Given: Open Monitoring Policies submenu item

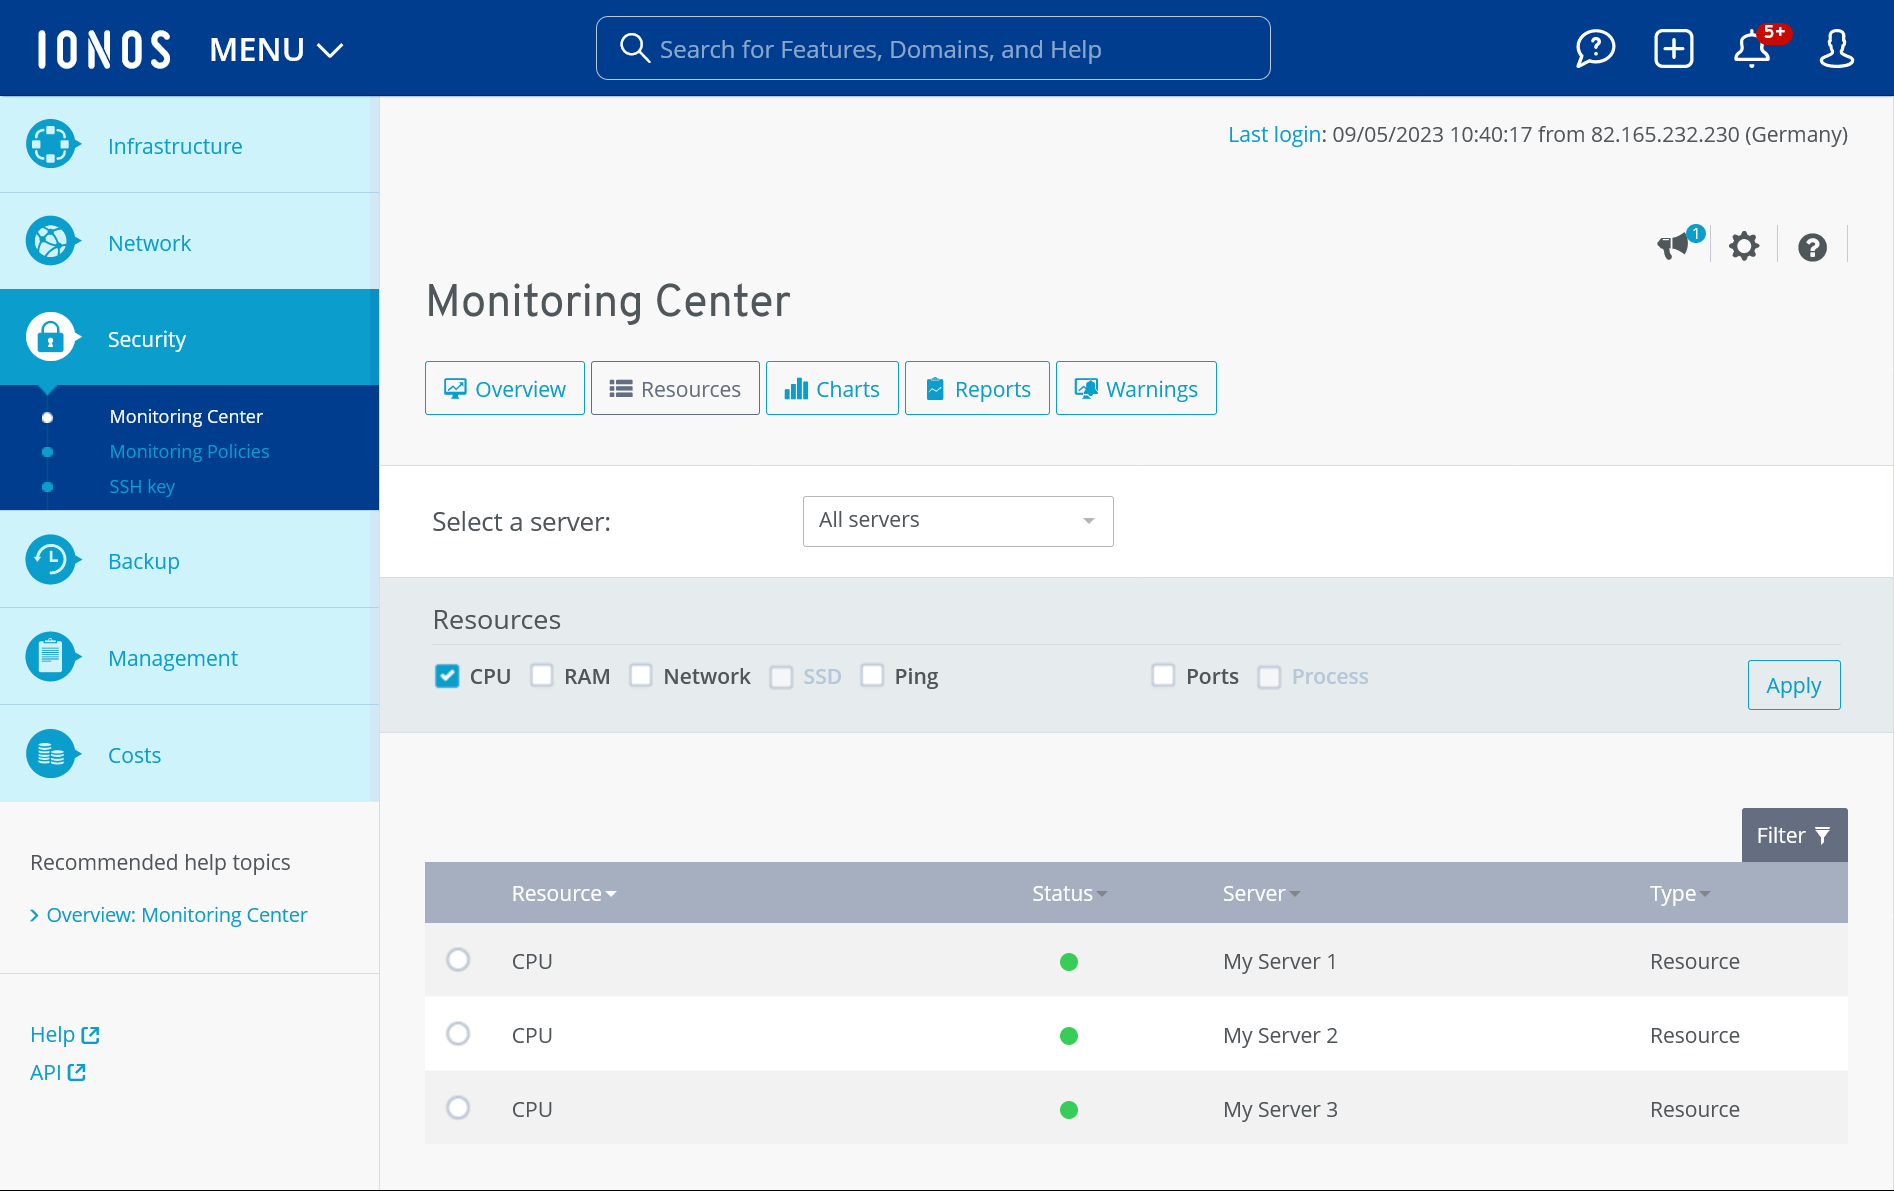Looking at the screenshot, I should coord(189,451).
